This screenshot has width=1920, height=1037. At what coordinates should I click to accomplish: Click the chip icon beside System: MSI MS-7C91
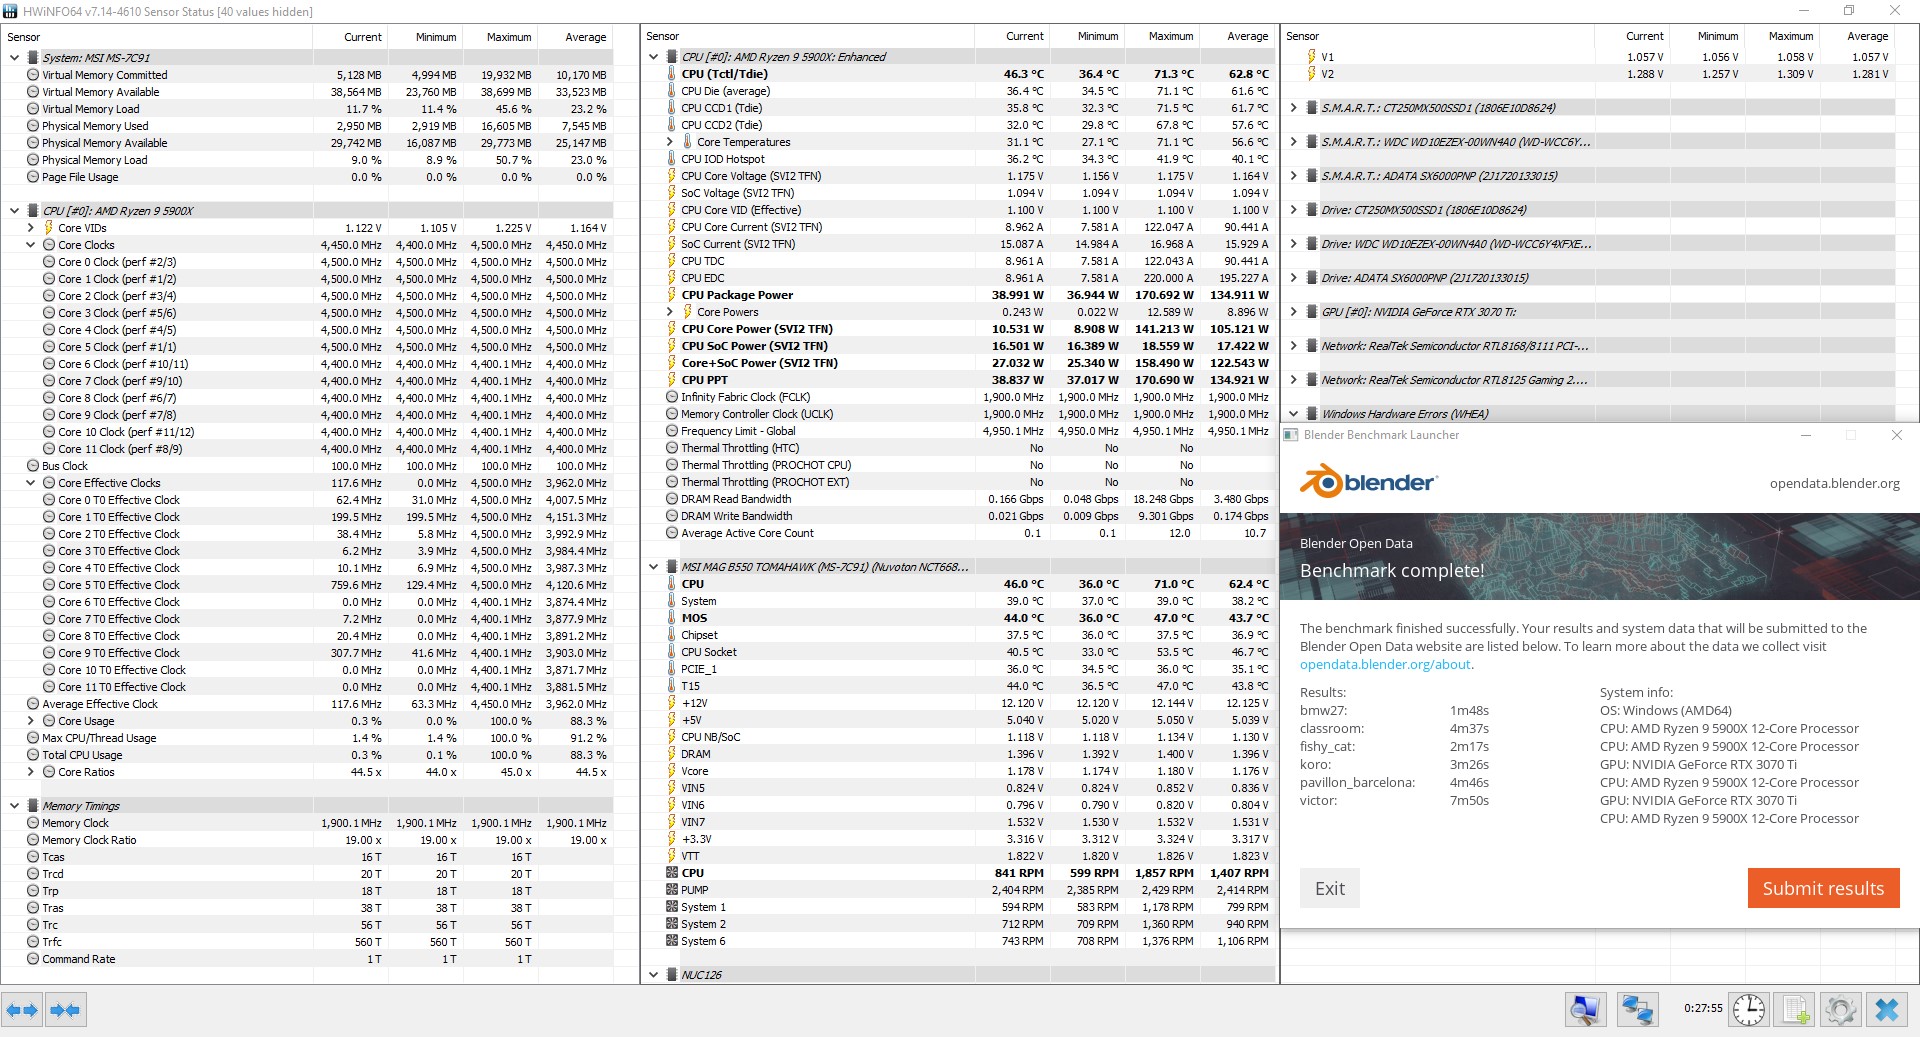pos(33,58)
